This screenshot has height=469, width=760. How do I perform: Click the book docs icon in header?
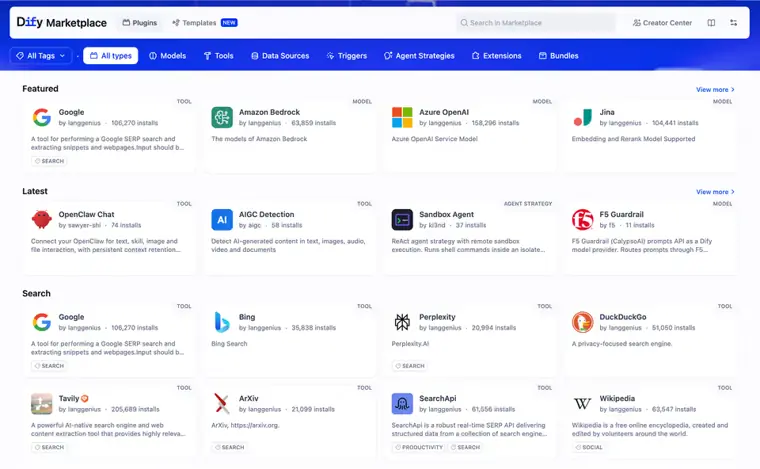coord(711,23)
